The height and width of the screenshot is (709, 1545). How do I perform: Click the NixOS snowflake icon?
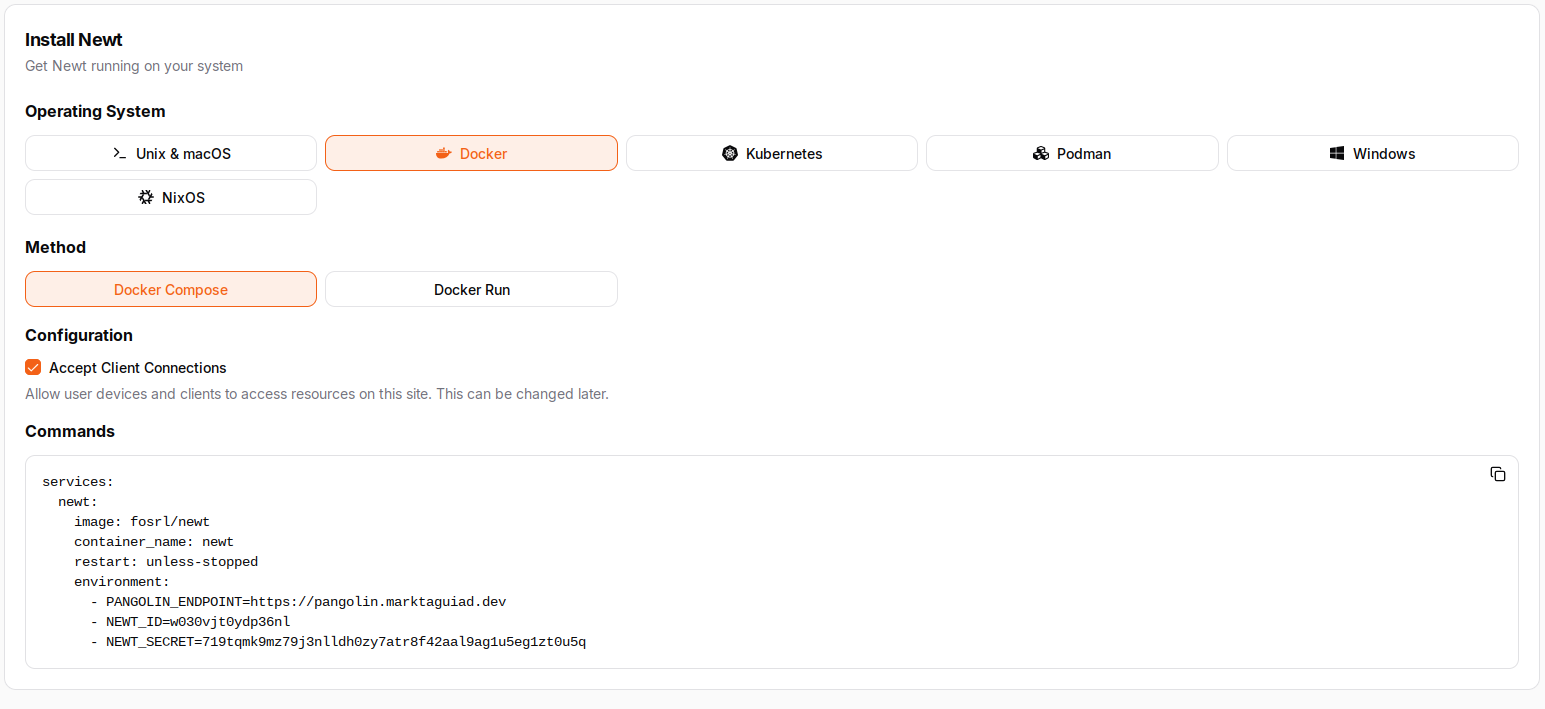pos(146,198)
